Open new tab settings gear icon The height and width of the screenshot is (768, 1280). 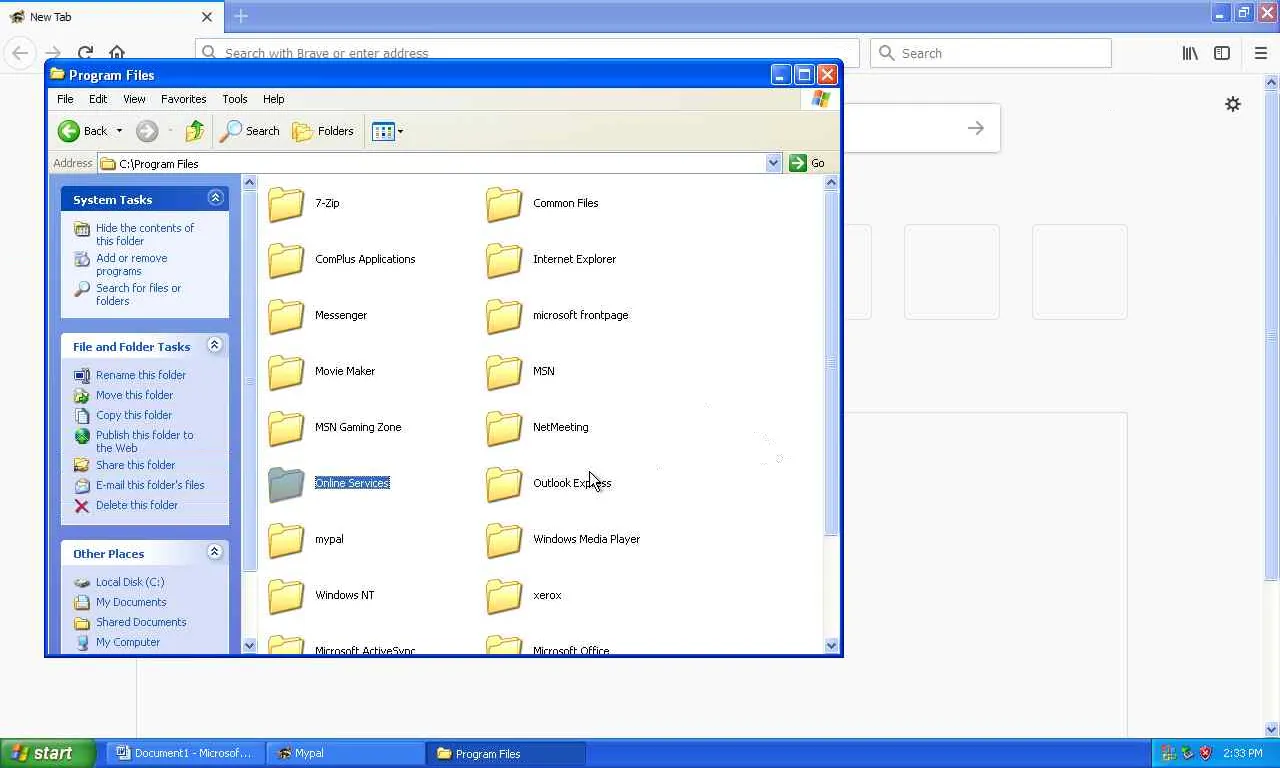[x=1233, y=104]
